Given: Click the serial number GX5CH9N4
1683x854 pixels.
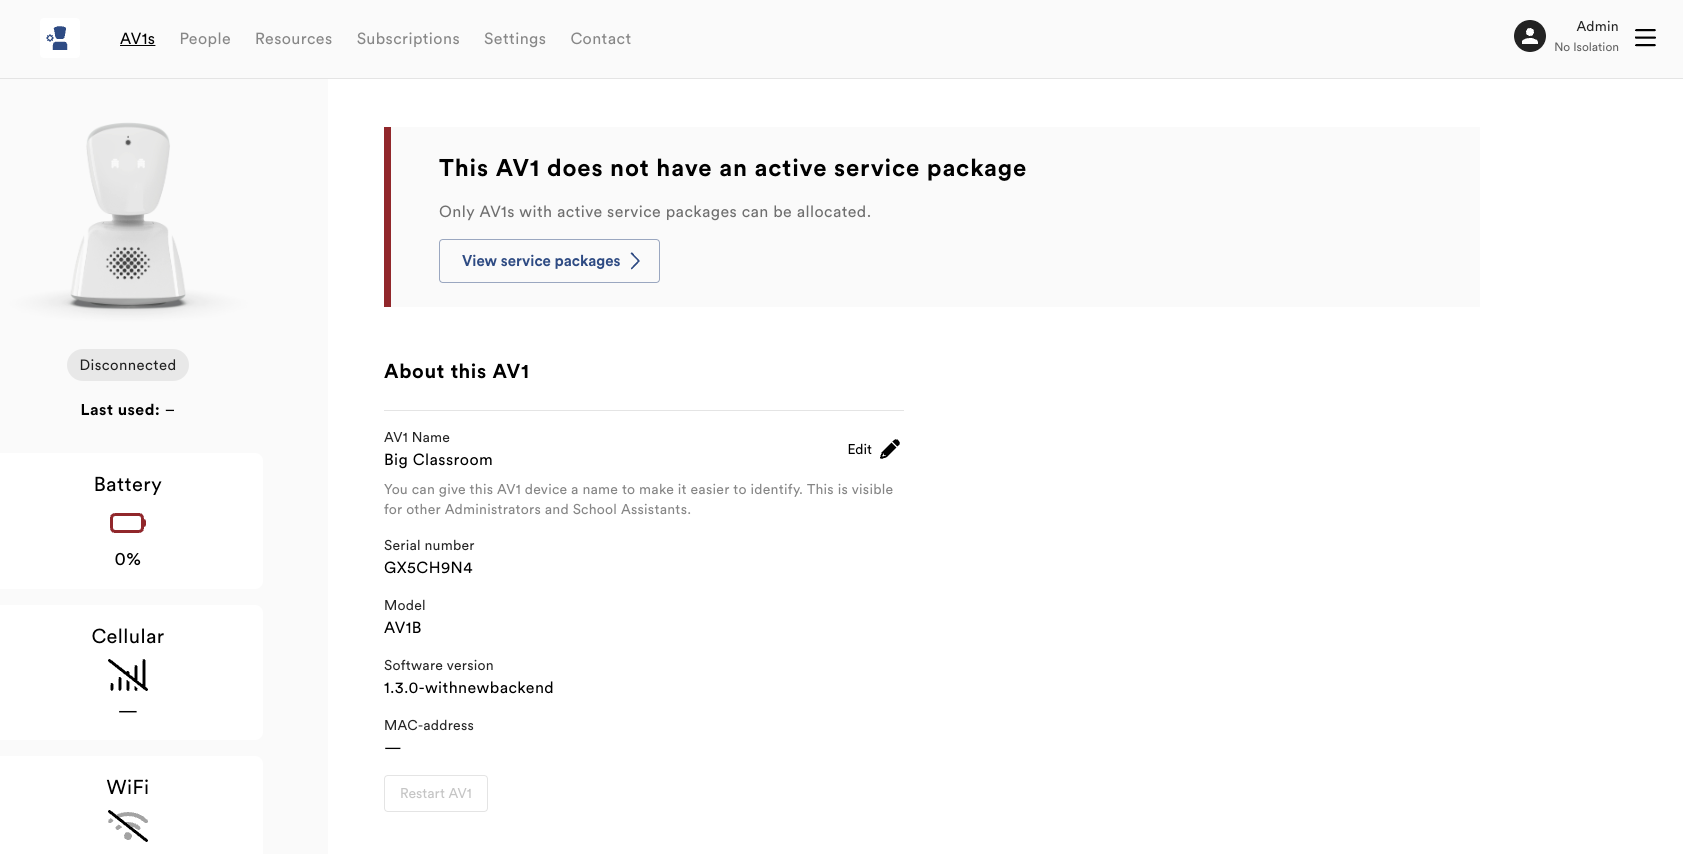Looking at the screenshot, I should [428, 568].
